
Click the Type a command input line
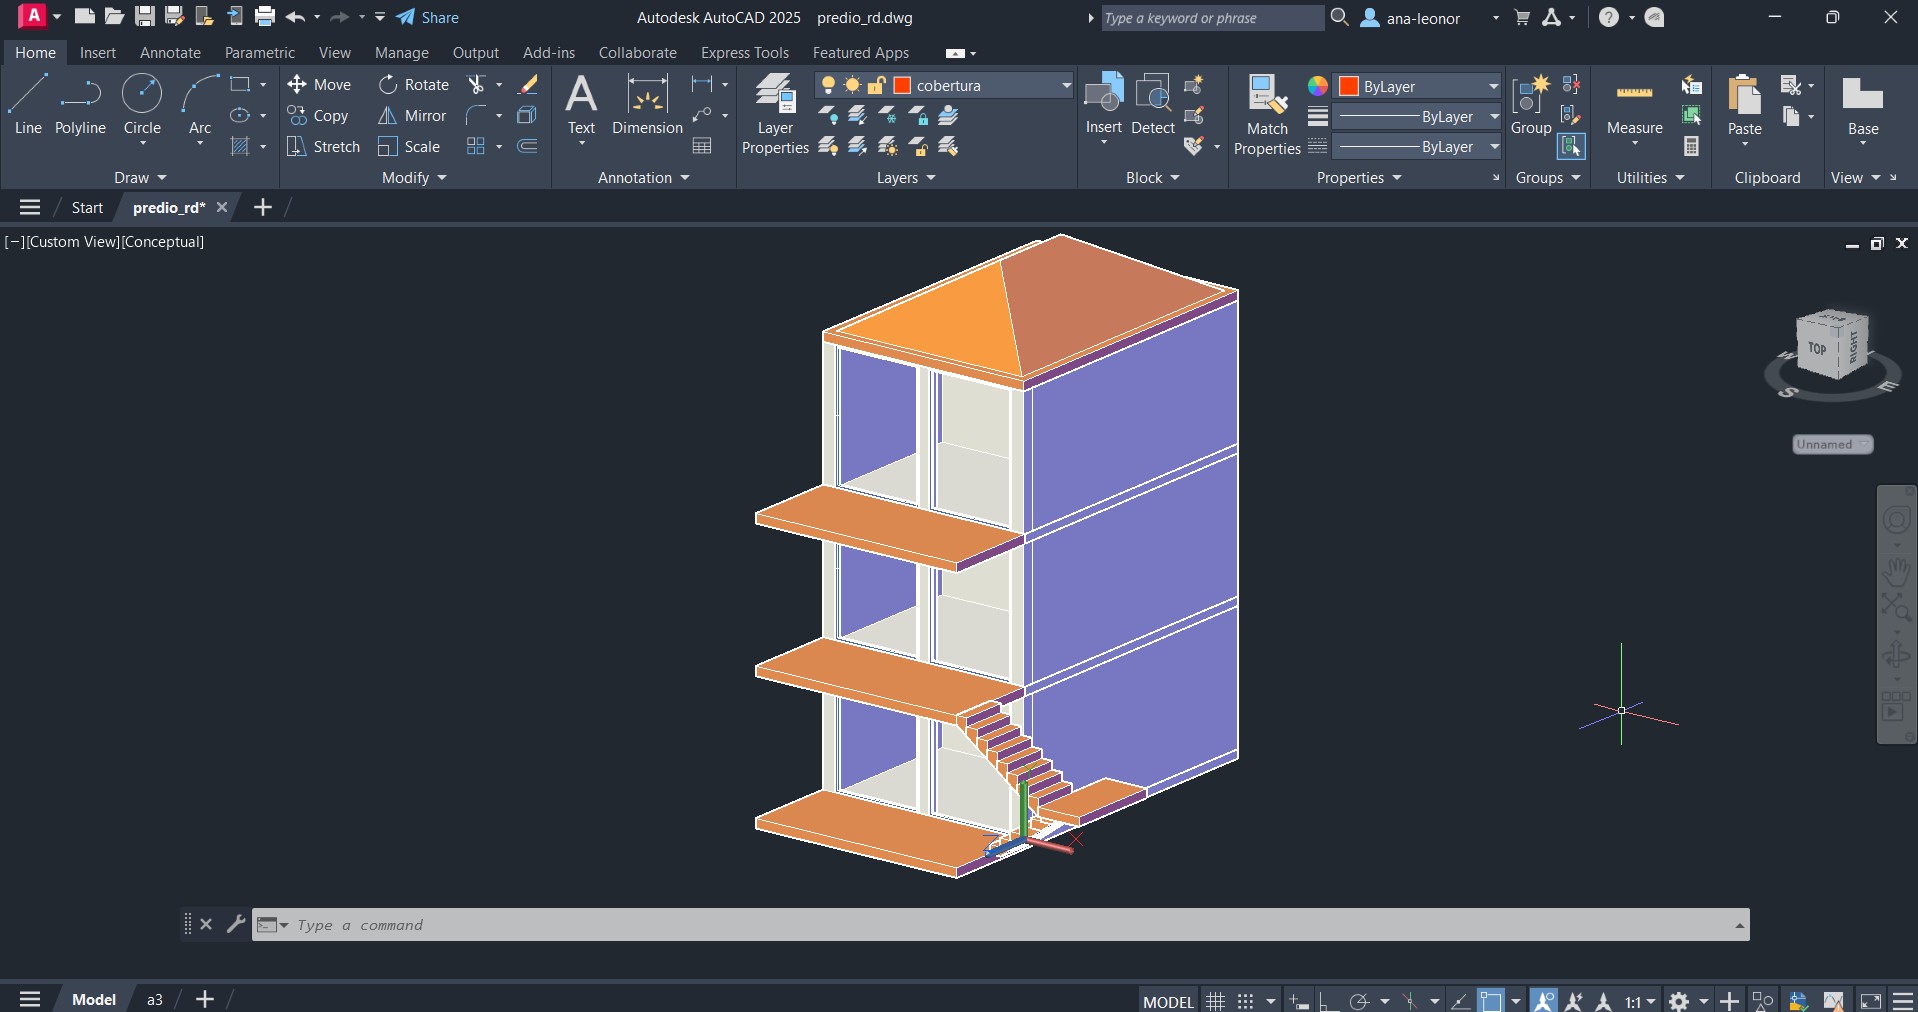point(1000,925)
